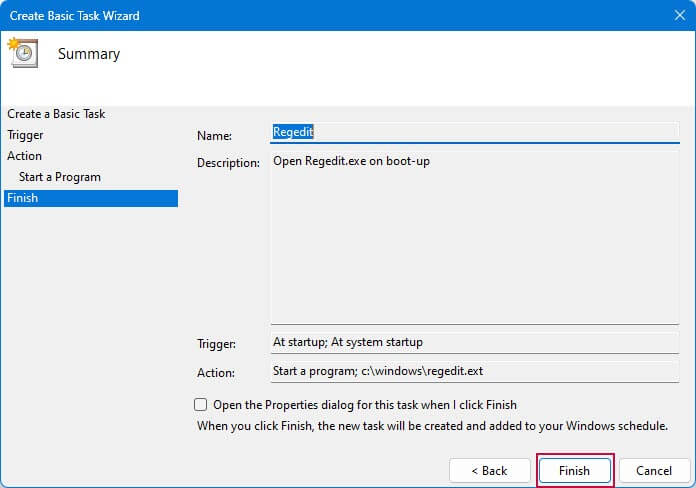Click the Properties dialog checkbox label text
The width and height of the screenshot is (696, 488).
(x=365, y=405)
